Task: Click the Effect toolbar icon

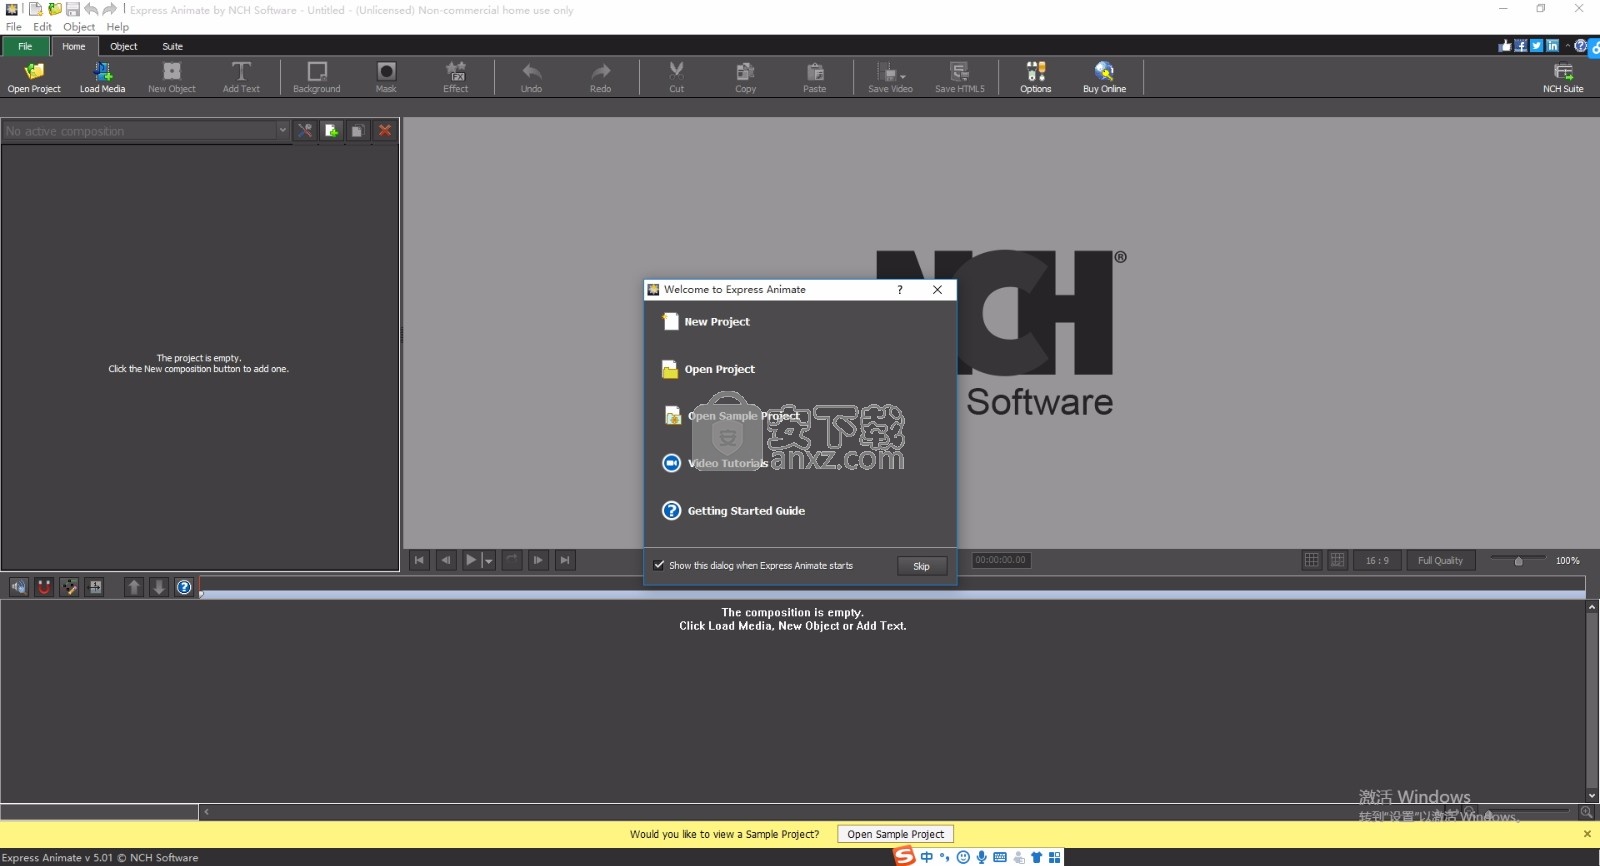Action: click(x=456, y=77)
